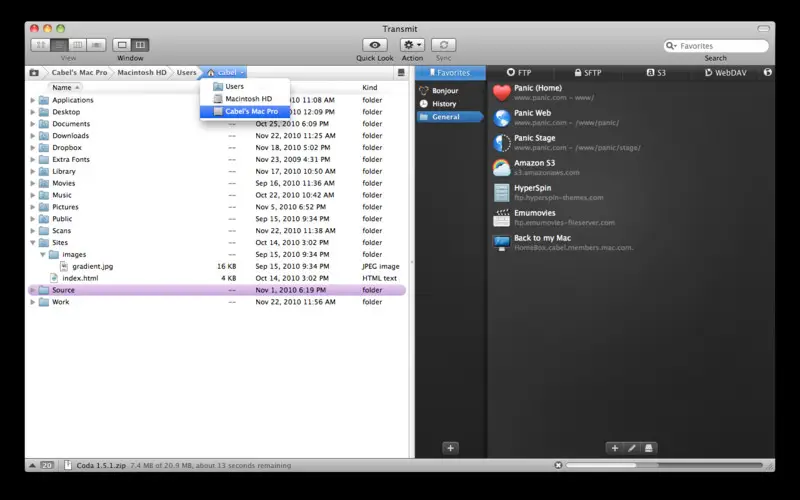Open the Favorites tab
The image size is (800, 500).
pyautogui.click(x=450, y=72)
